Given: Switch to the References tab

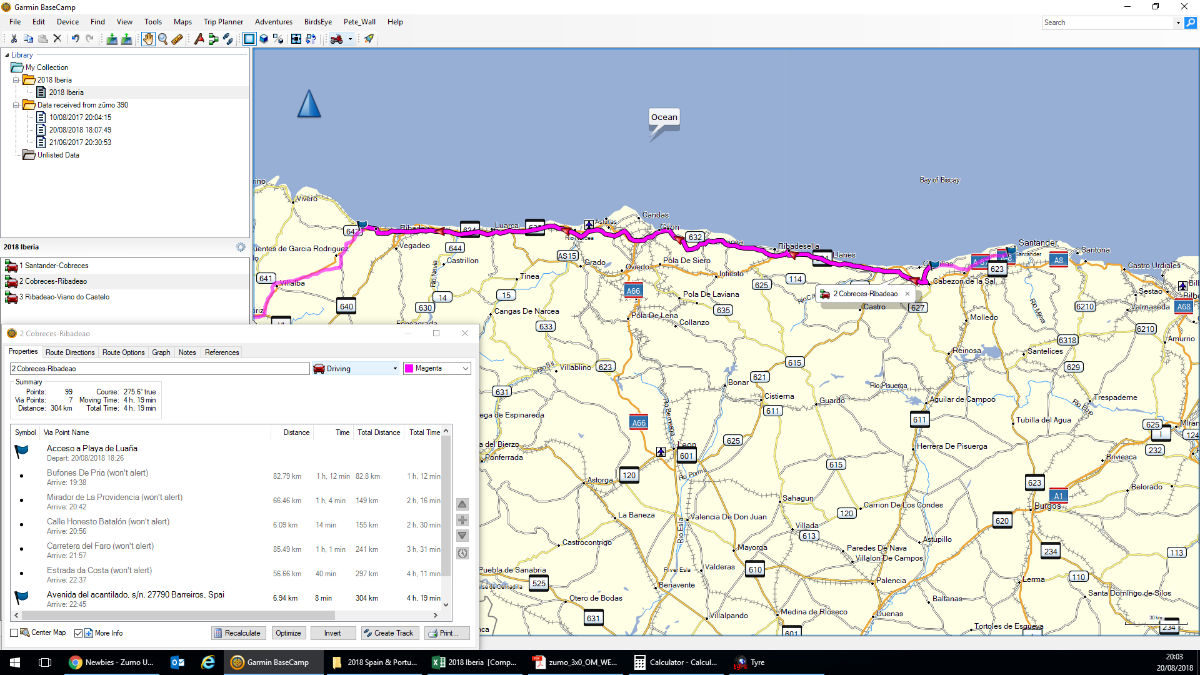Looking at the screenshot, I should coord(222,352).
